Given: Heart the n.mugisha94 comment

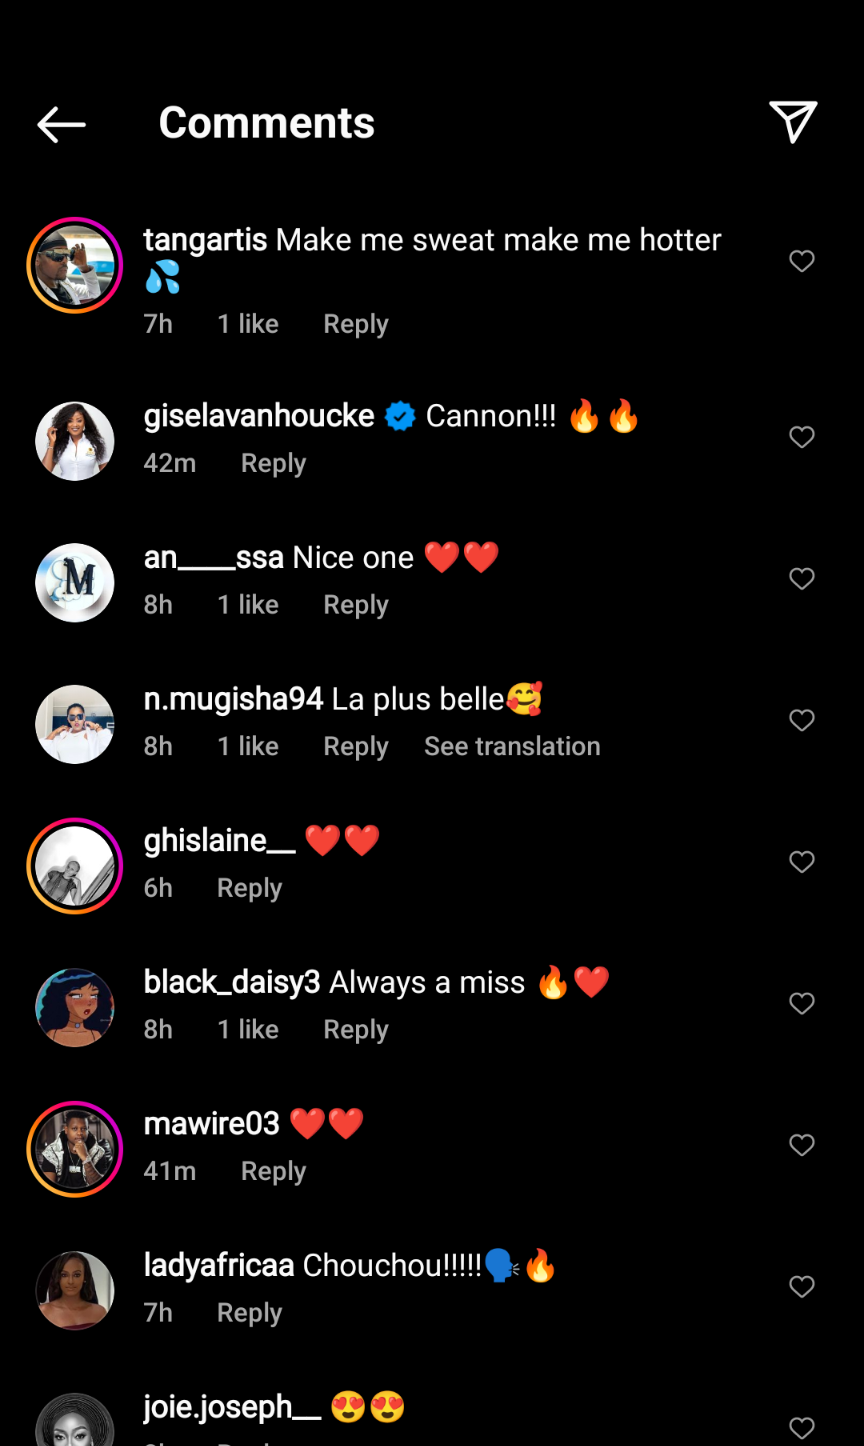Looking at the screenshot, I should click(802, 720).
